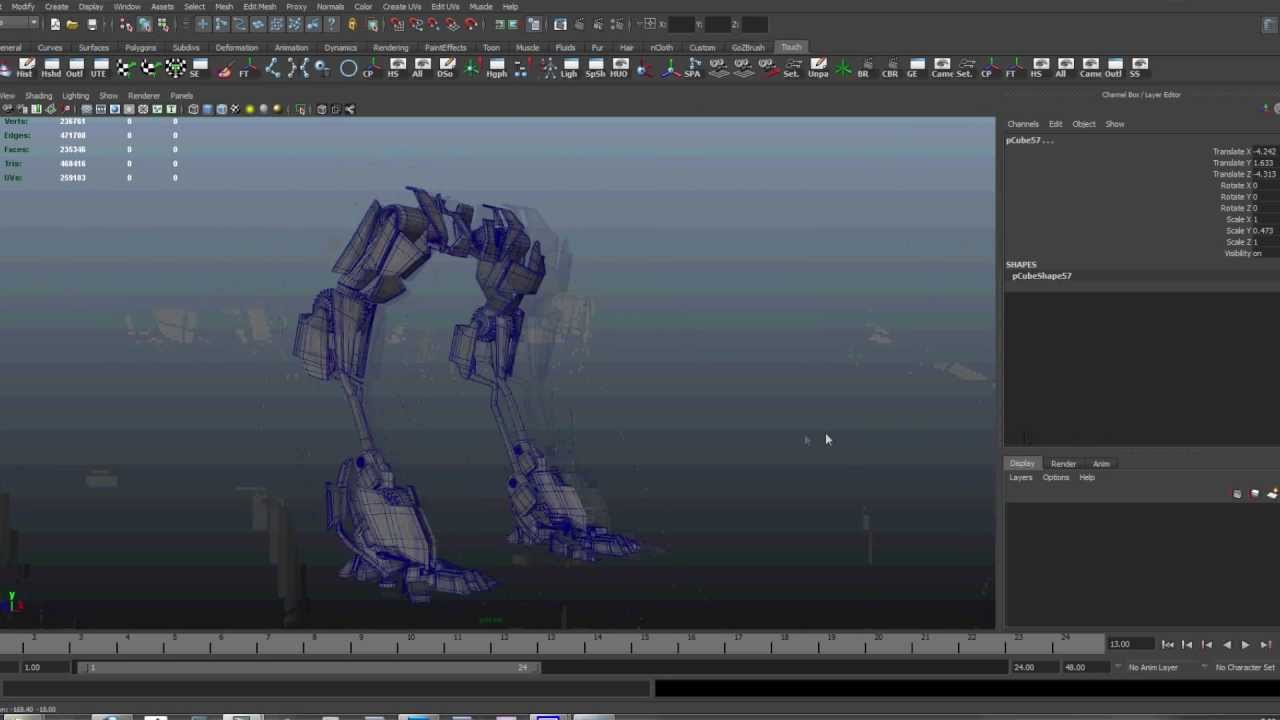1280x720 pixels.
Task: Click play forward button
Action: 1245,645
